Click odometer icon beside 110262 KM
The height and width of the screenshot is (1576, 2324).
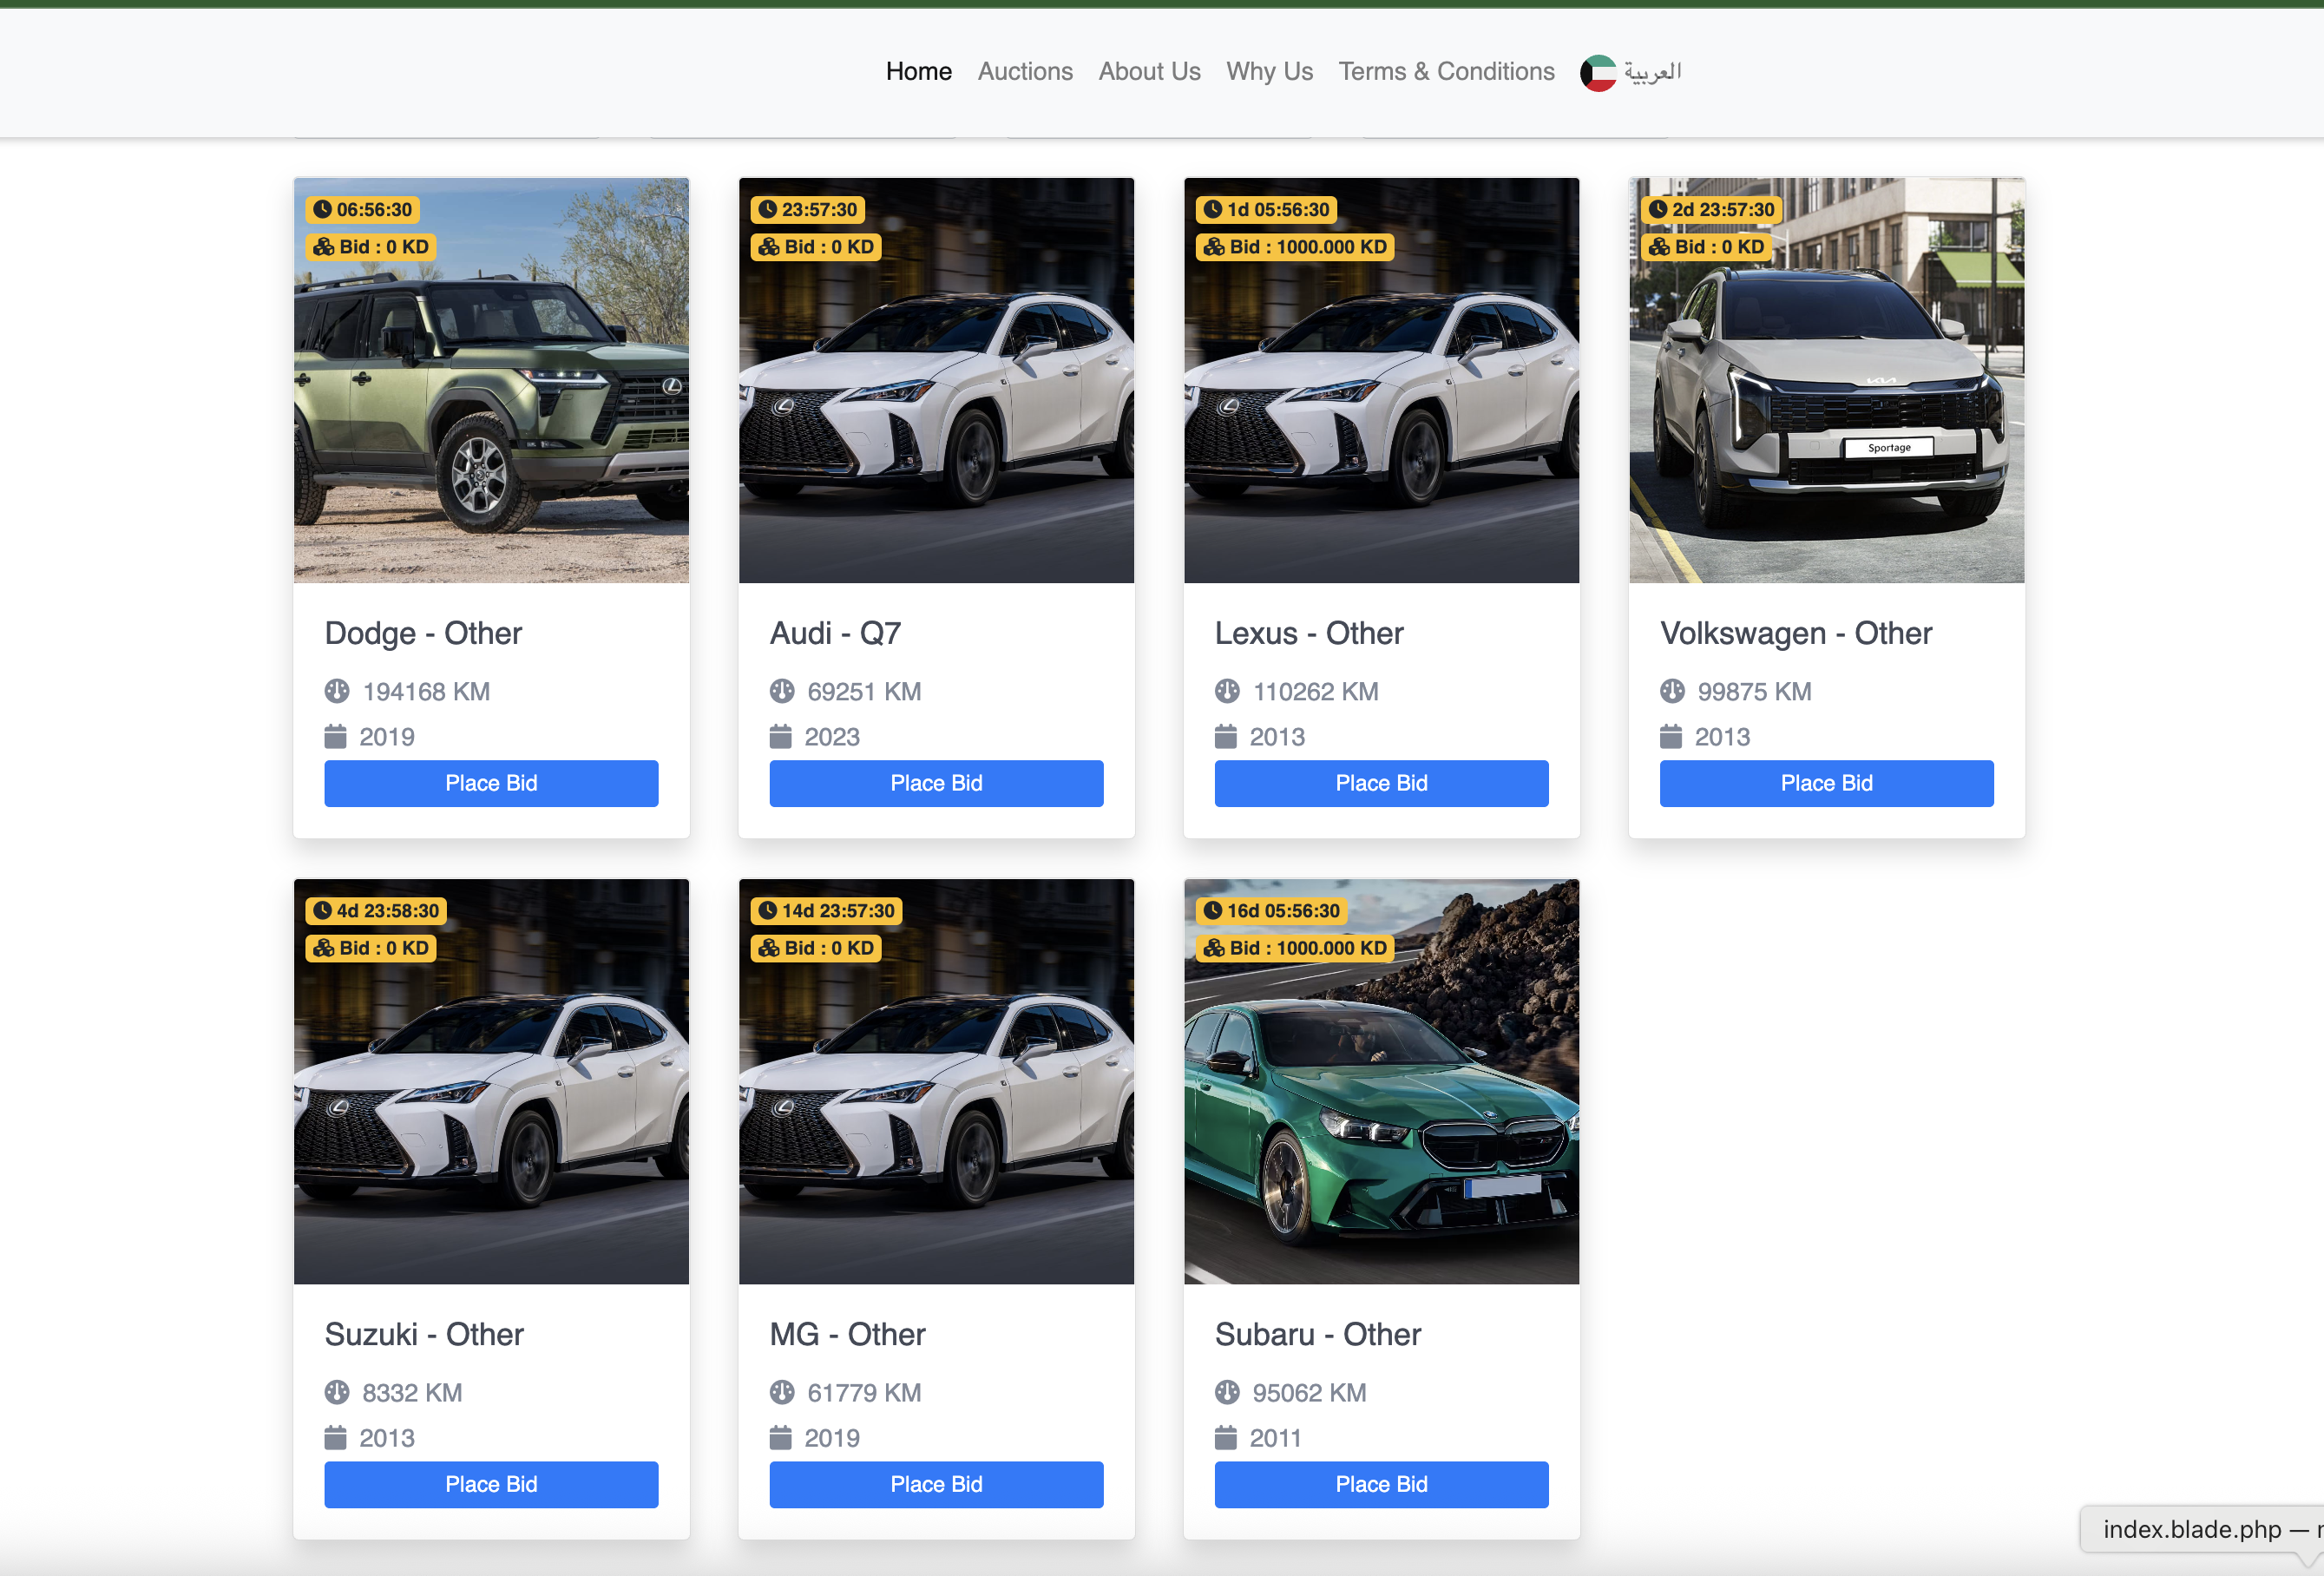(x=1226, y=691)
